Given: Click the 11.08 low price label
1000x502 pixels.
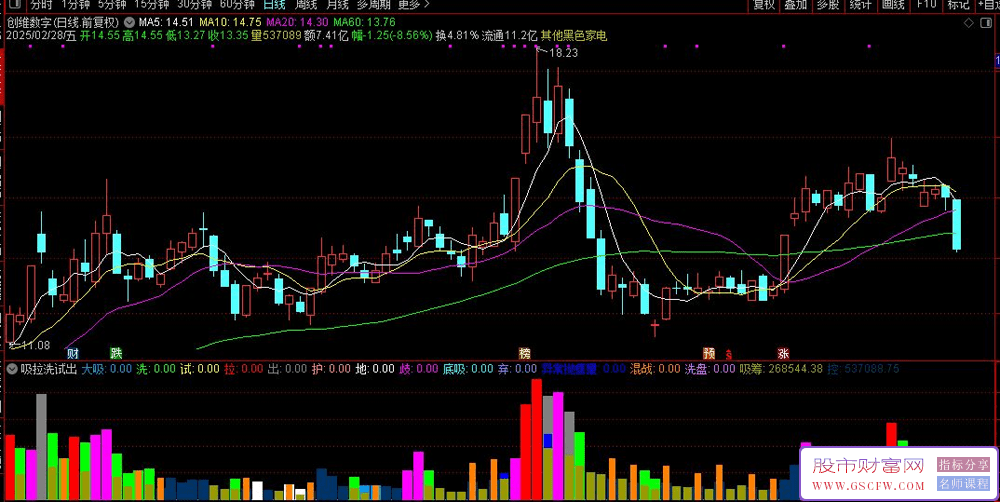Looking at the screenshot, I should point(35,346).
